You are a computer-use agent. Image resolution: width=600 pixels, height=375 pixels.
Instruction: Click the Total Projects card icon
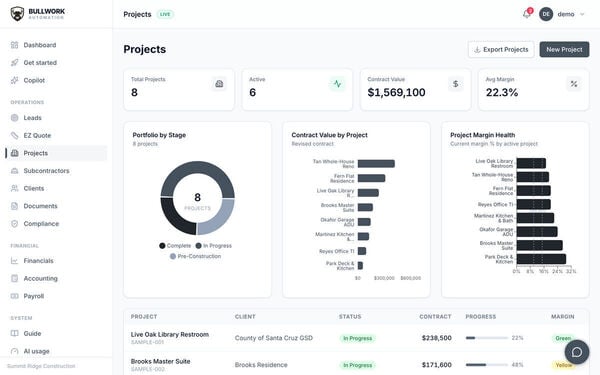pyautogui.click(x=219, y=84)
